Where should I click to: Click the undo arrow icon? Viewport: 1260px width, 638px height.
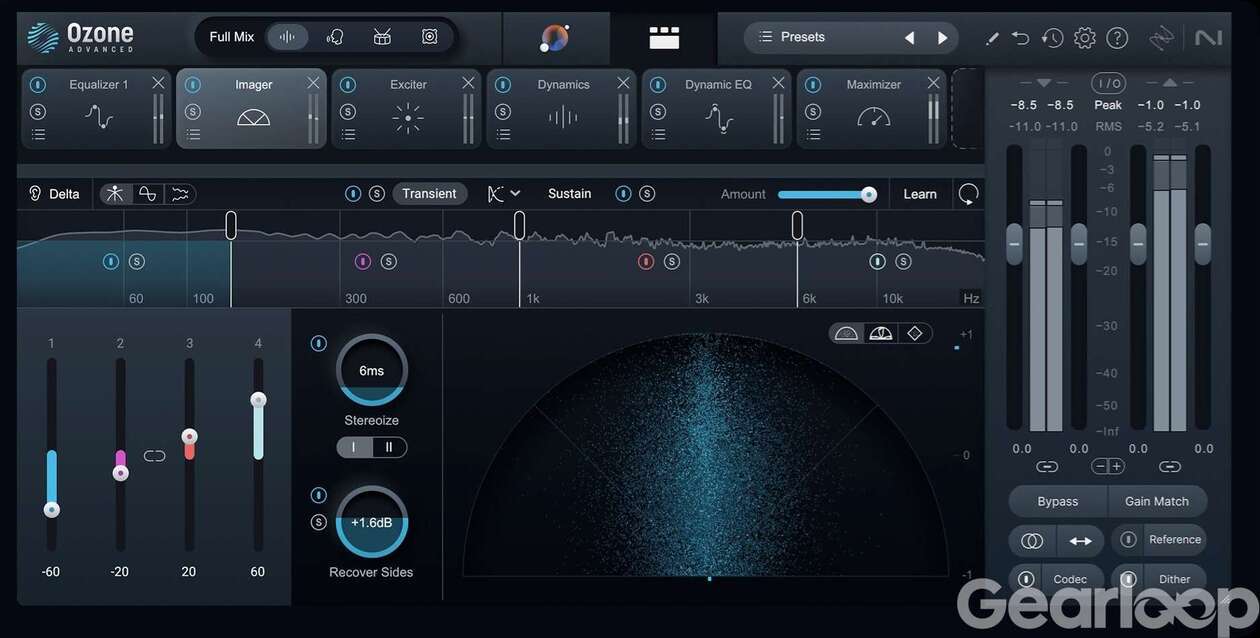1020,38
